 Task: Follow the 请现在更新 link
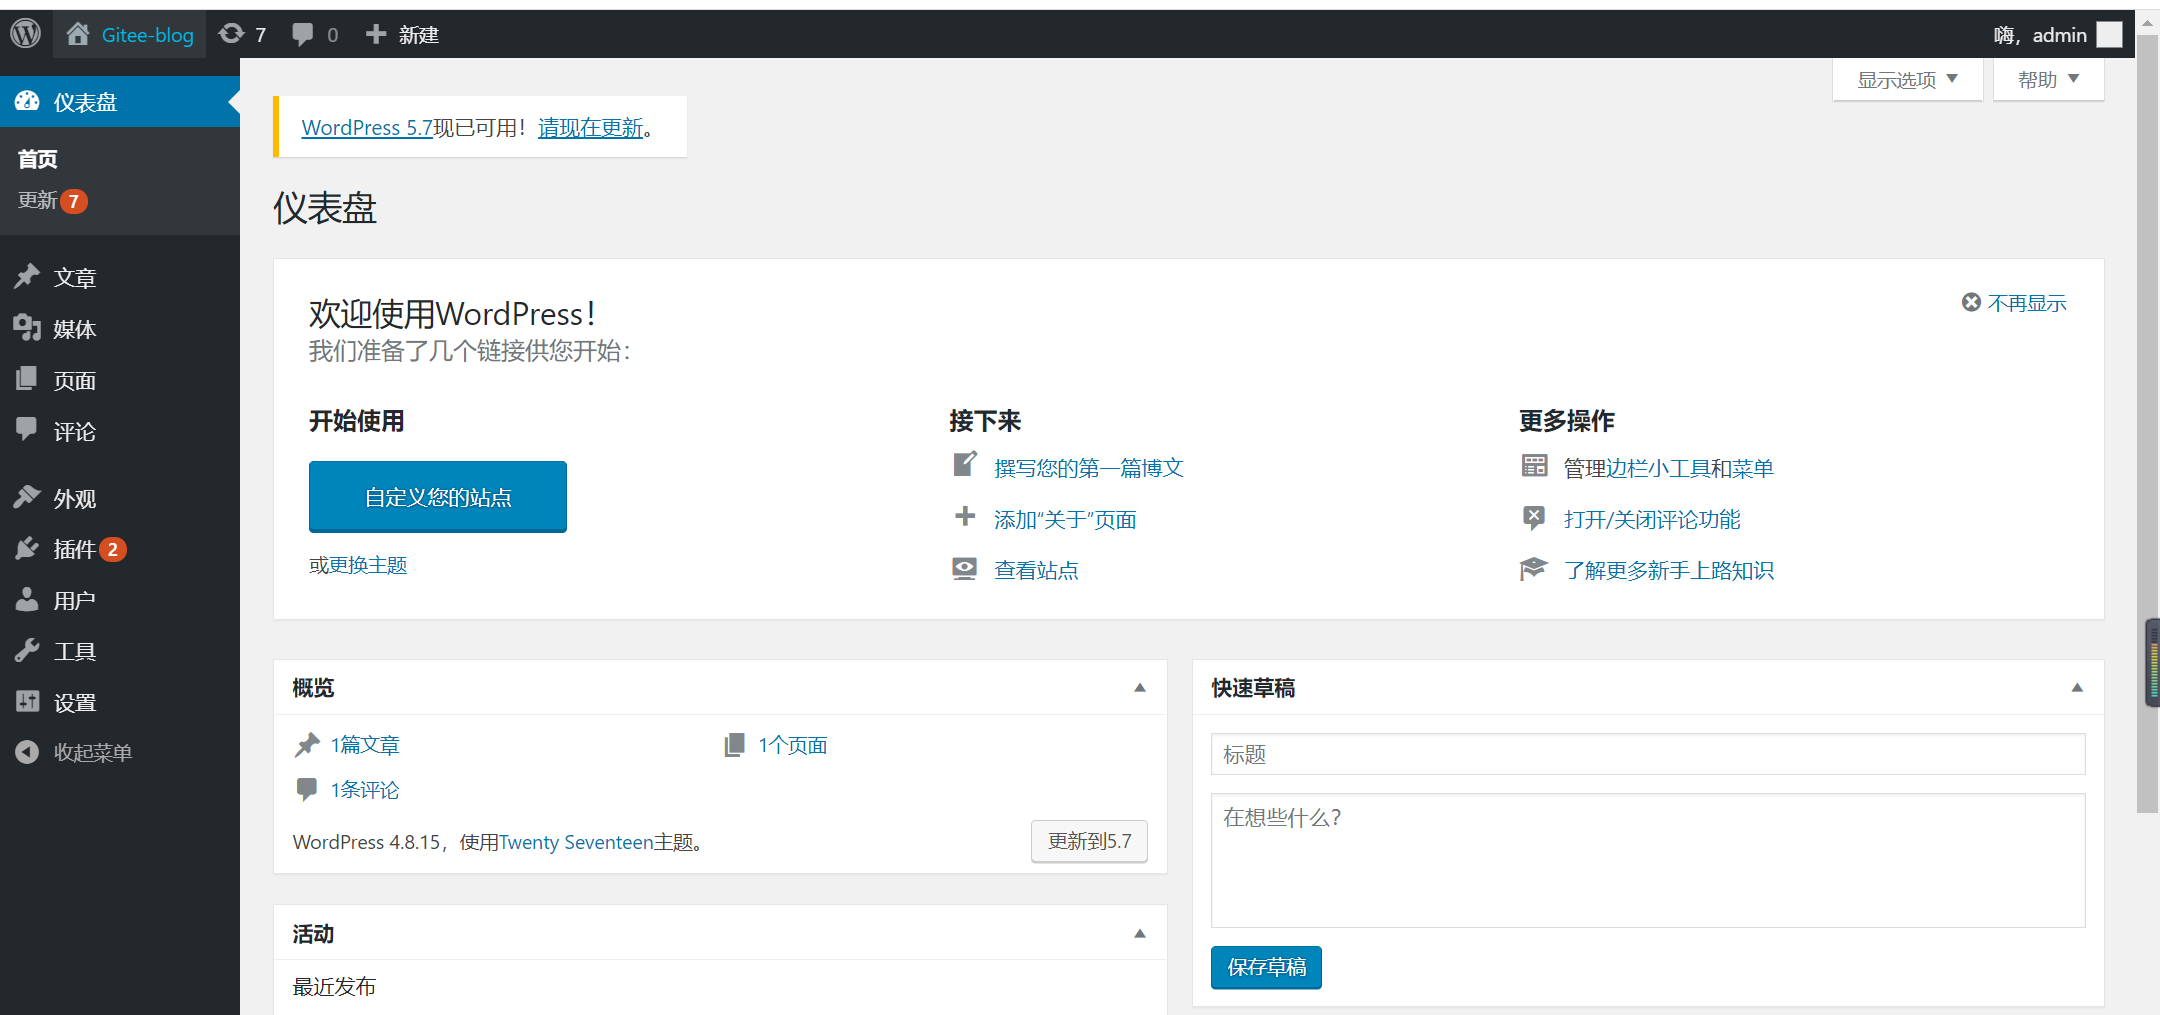tap(590, 128)
